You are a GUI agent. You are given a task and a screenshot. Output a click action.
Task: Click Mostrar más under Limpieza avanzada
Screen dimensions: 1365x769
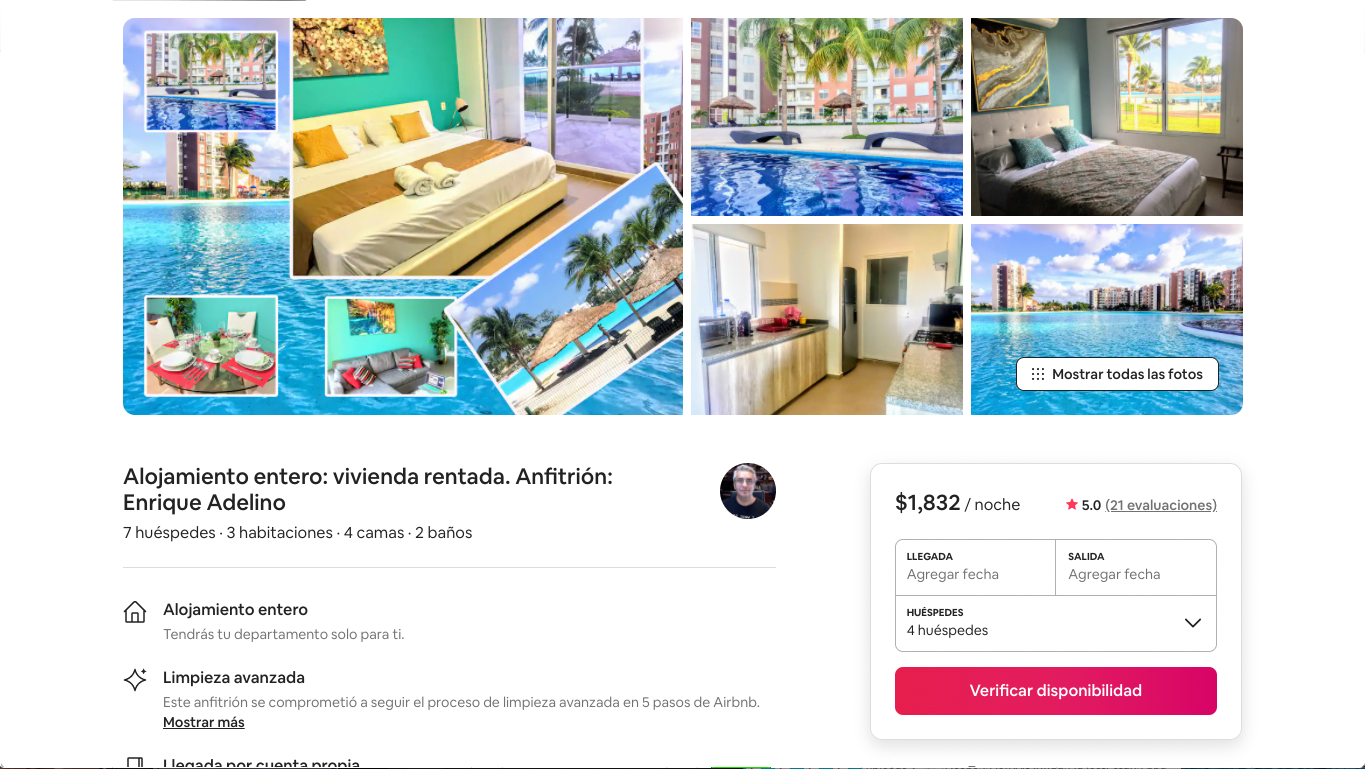[204, 722]
